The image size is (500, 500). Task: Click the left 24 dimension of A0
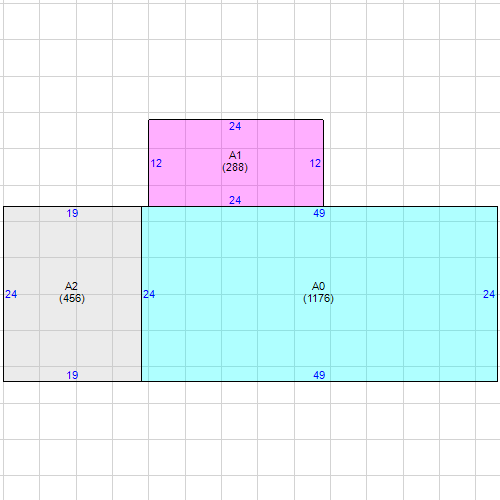[149, 294]
